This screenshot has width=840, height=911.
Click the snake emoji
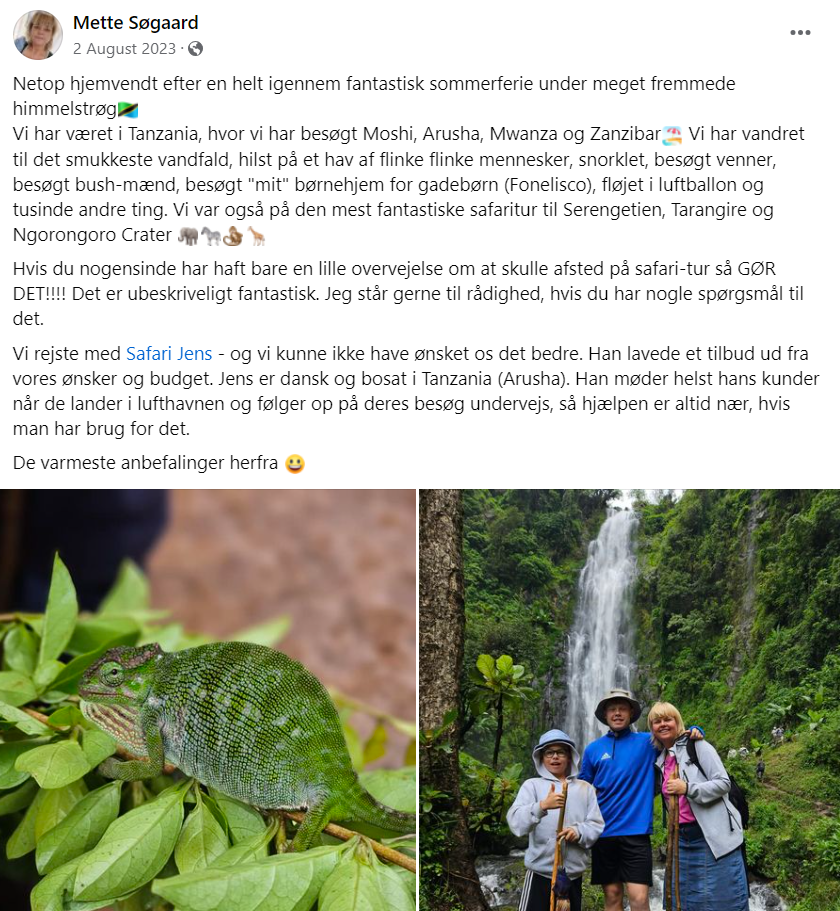(x=232, y=236)
